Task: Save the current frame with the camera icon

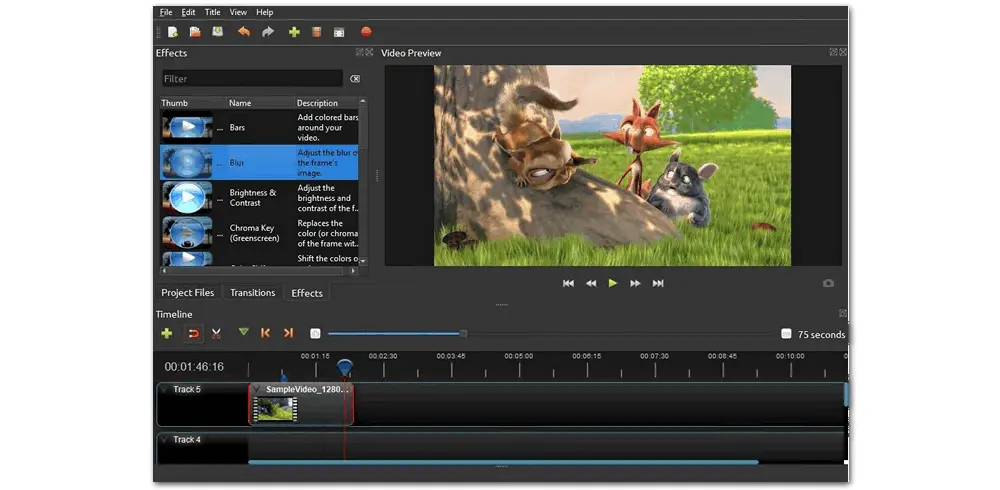Action: [828, 283]
